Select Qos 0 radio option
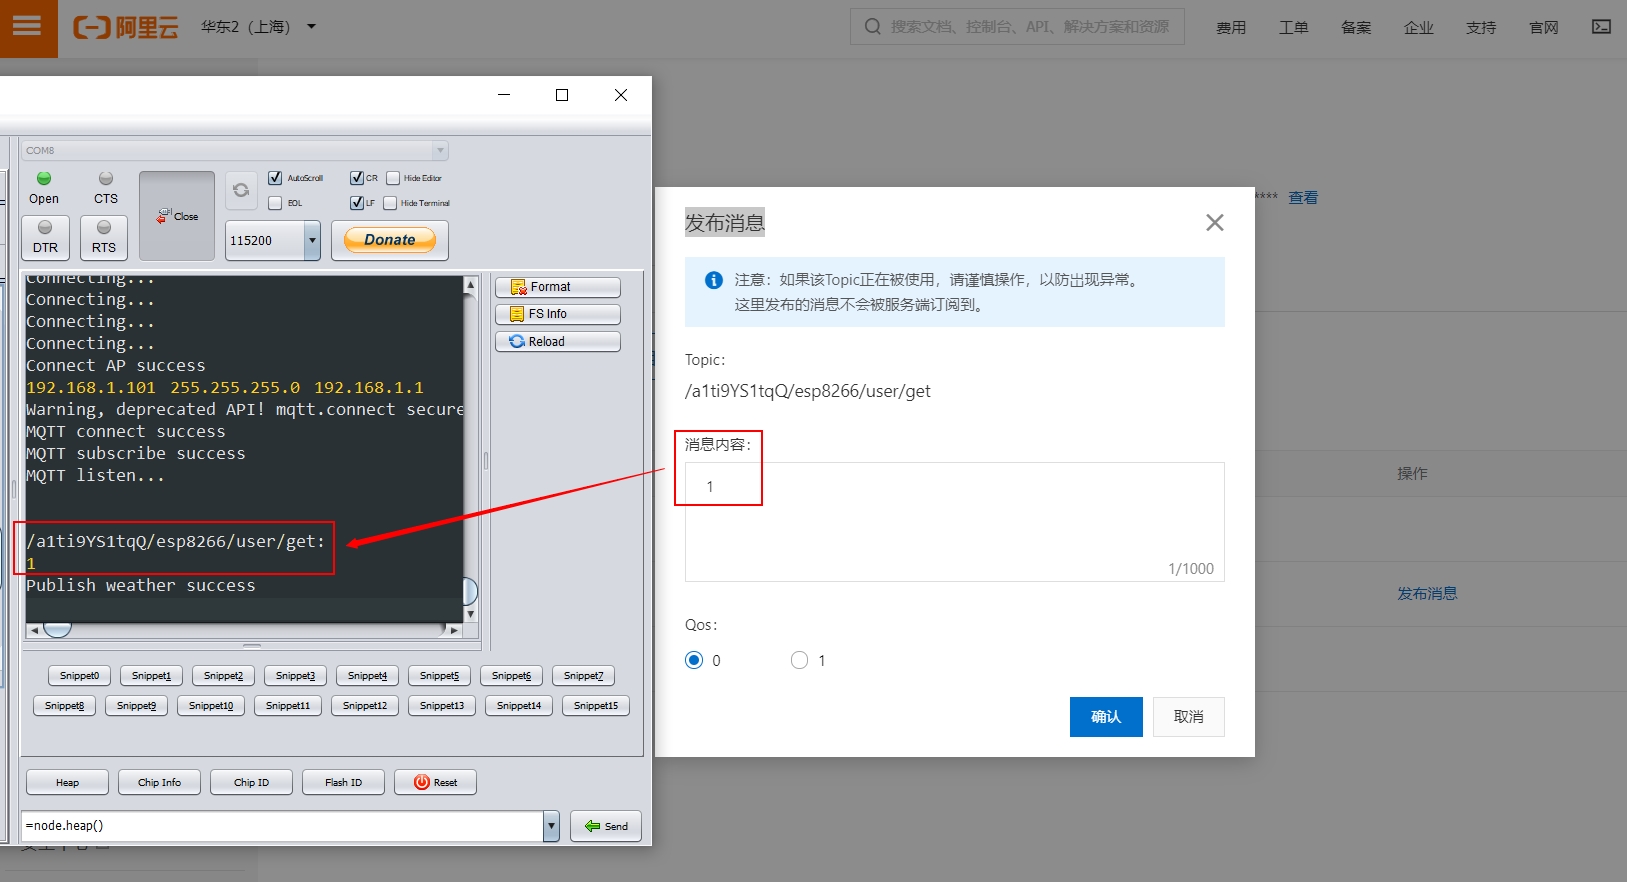Image resolution: width=1627 pixels, height=882 pixels. (x=694, y=660)
